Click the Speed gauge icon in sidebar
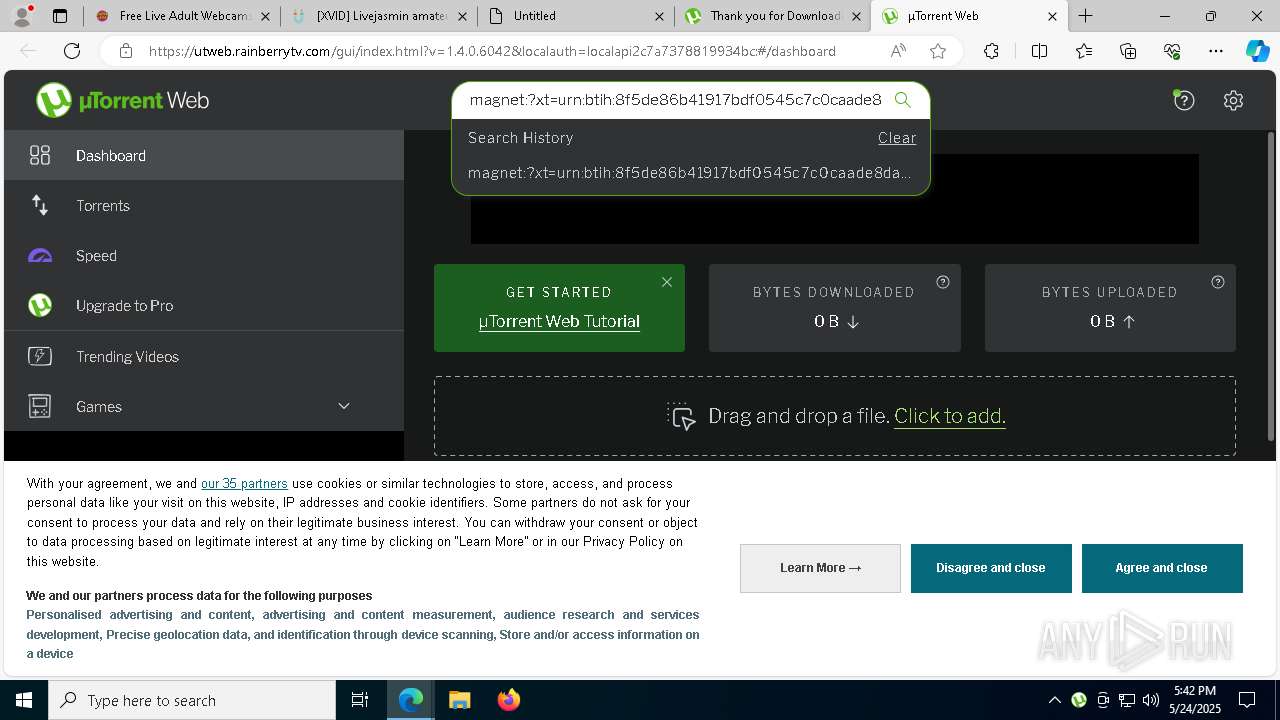 40,255
